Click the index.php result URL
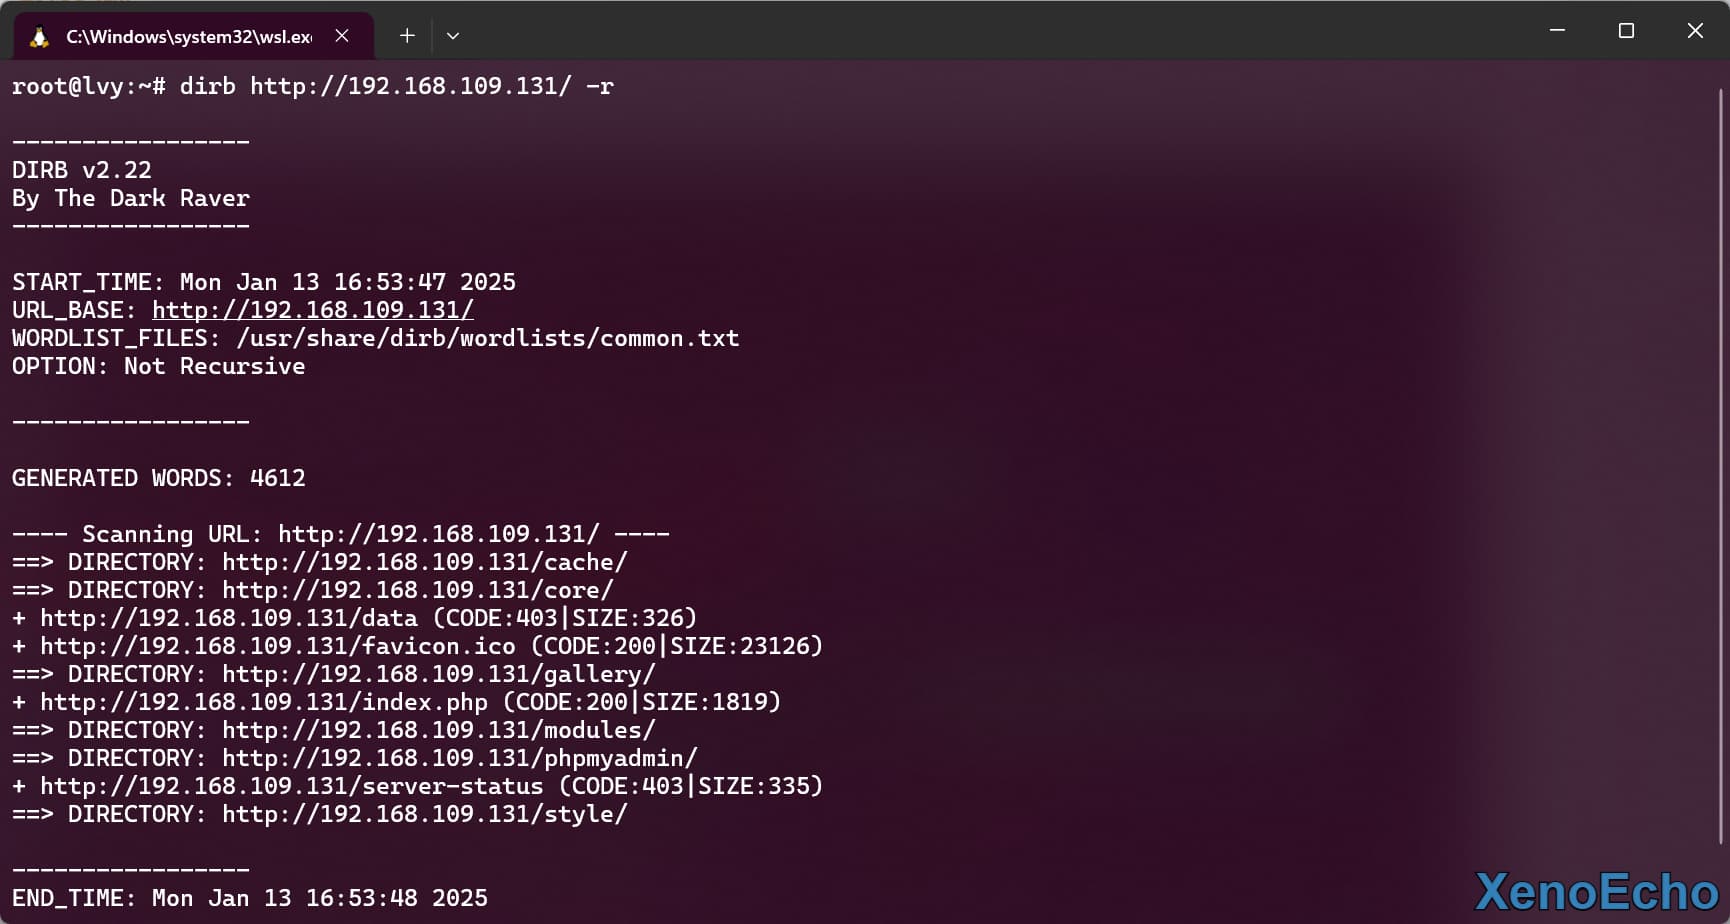 click(x=264, y=702)
